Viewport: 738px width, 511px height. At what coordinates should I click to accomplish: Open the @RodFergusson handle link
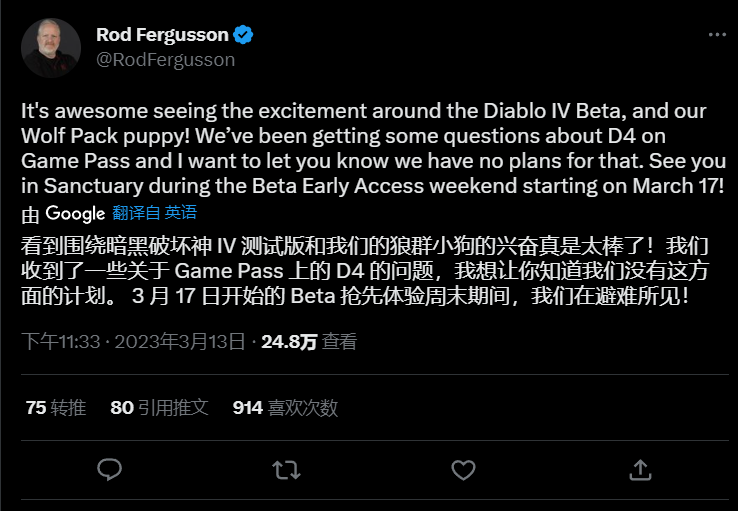pos(165,59)
